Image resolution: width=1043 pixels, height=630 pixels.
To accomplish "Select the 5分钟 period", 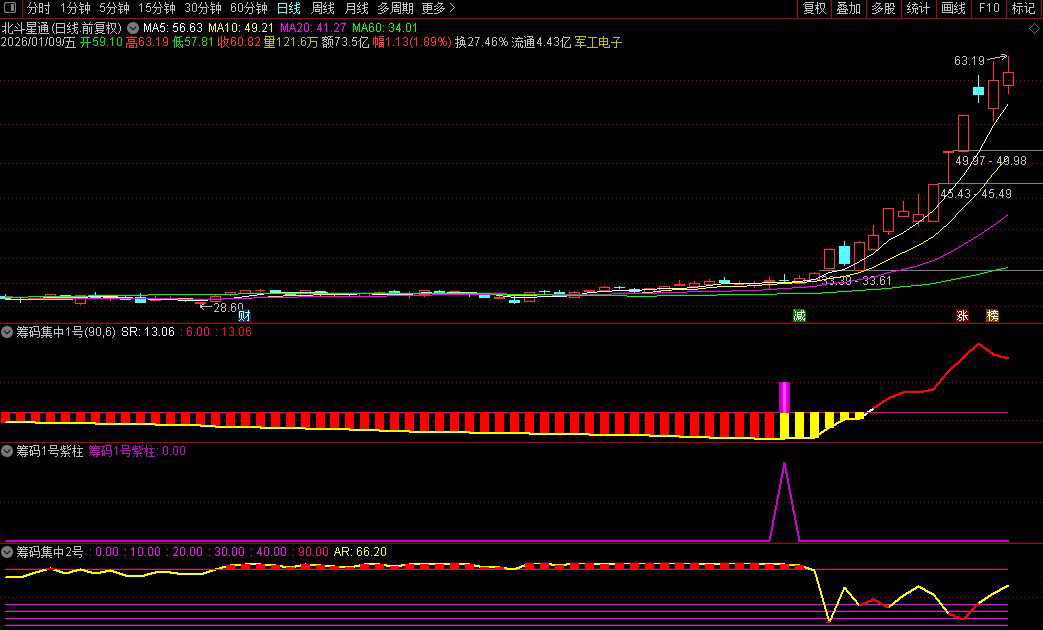I will coord(114,8).
